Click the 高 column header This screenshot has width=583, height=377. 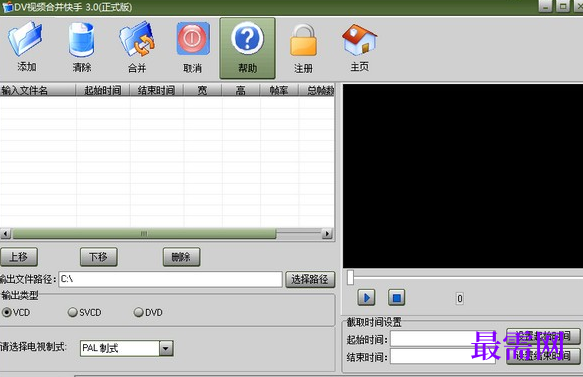[241, 90]
